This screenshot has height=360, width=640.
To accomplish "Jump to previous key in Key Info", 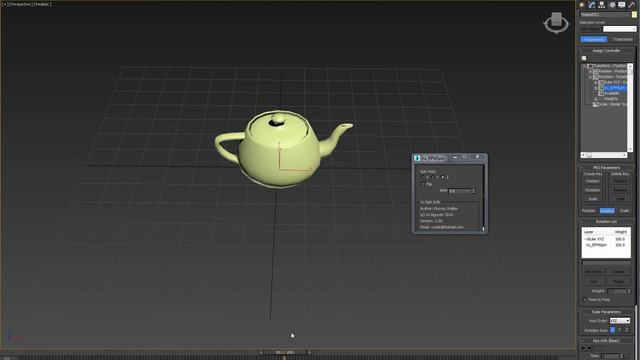I will click(x=583, y=348).
